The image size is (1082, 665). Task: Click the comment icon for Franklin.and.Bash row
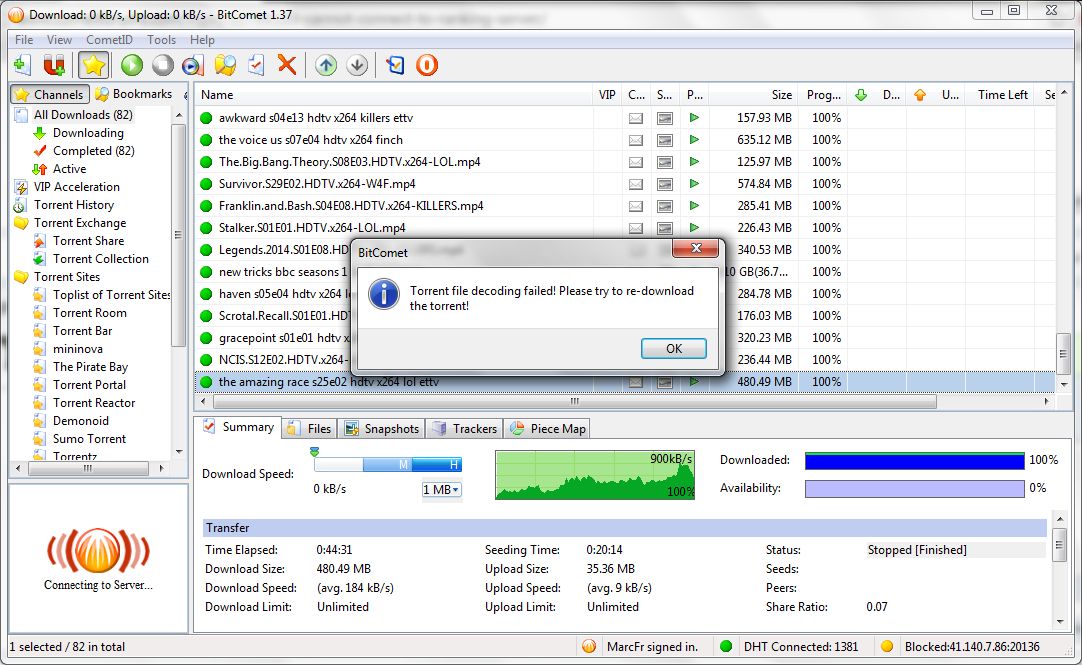pyautogui.click(x=636, y=206)
